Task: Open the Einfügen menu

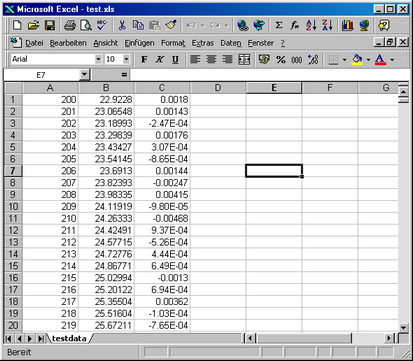Action: click(x=139, y=43)
